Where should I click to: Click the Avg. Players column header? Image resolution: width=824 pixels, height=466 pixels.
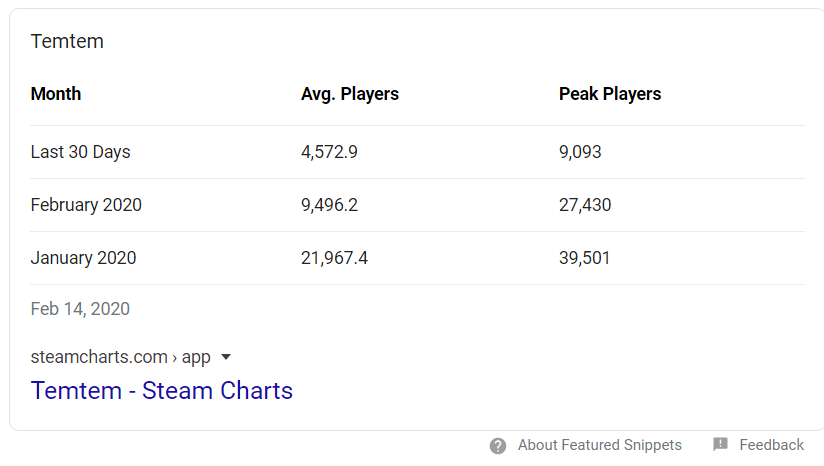[x=350, y=94]
